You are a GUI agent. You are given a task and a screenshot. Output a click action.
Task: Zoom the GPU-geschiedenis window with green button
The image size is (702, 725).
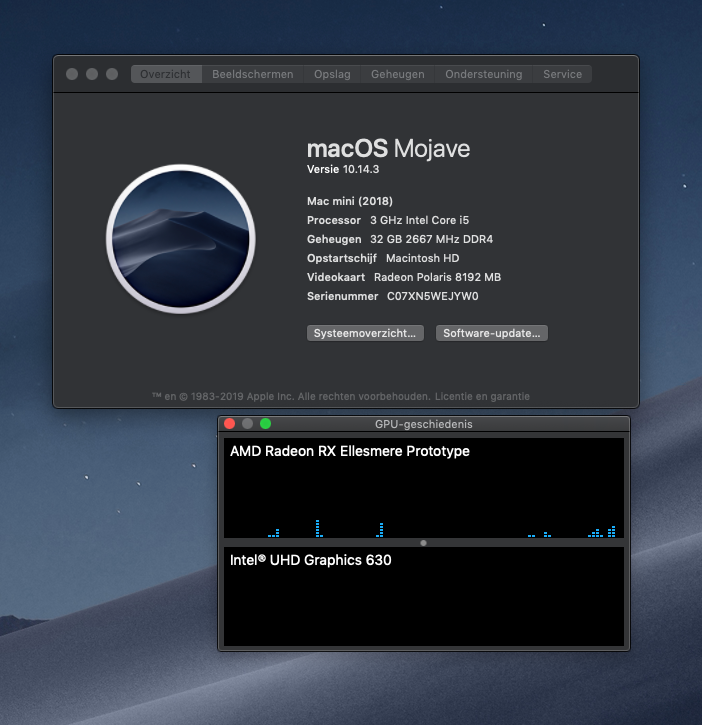(x=265, y=424)
